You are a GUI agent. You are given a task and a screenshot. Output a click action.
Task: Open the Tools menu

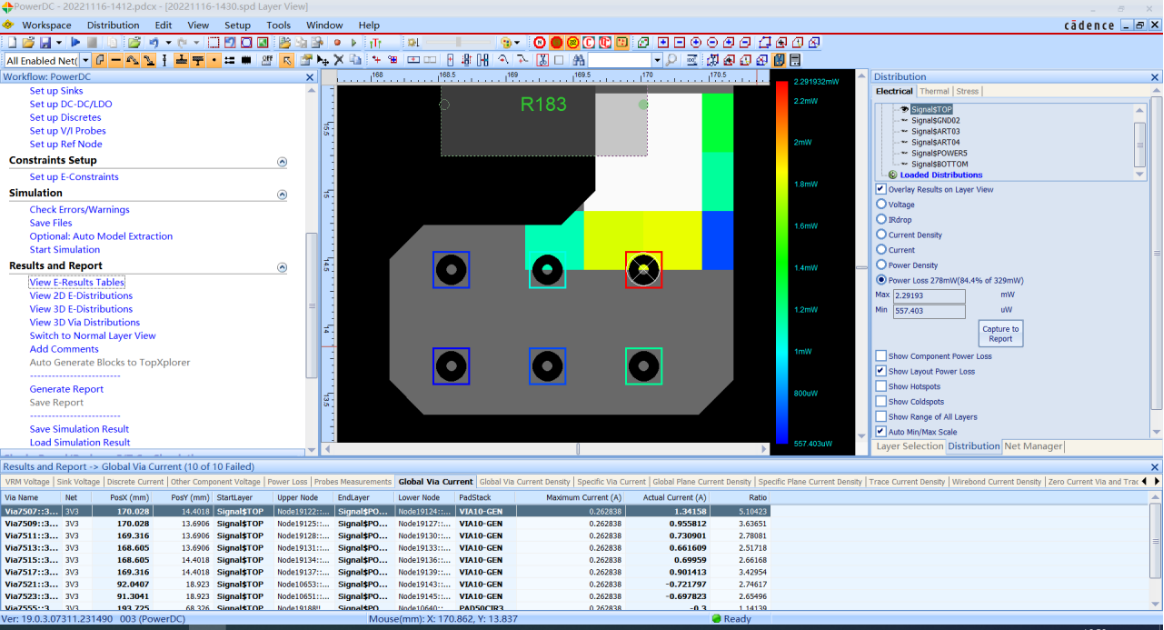tap(278, 24)
